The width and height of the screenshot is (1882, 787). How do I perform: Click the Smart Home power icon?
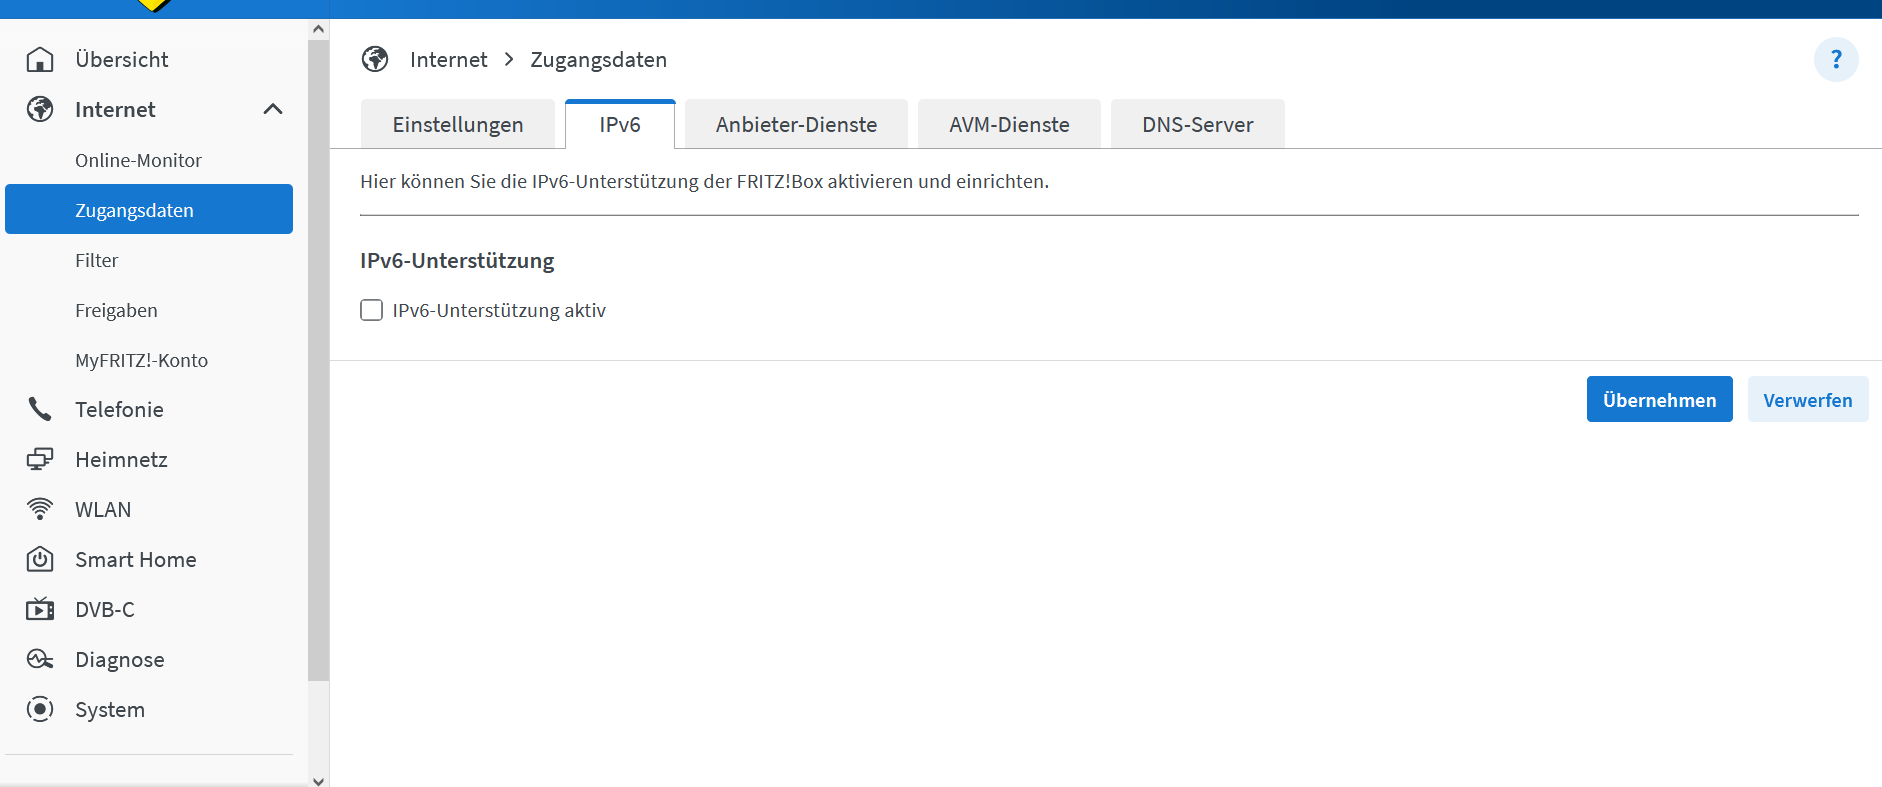(x=40, y=559)
